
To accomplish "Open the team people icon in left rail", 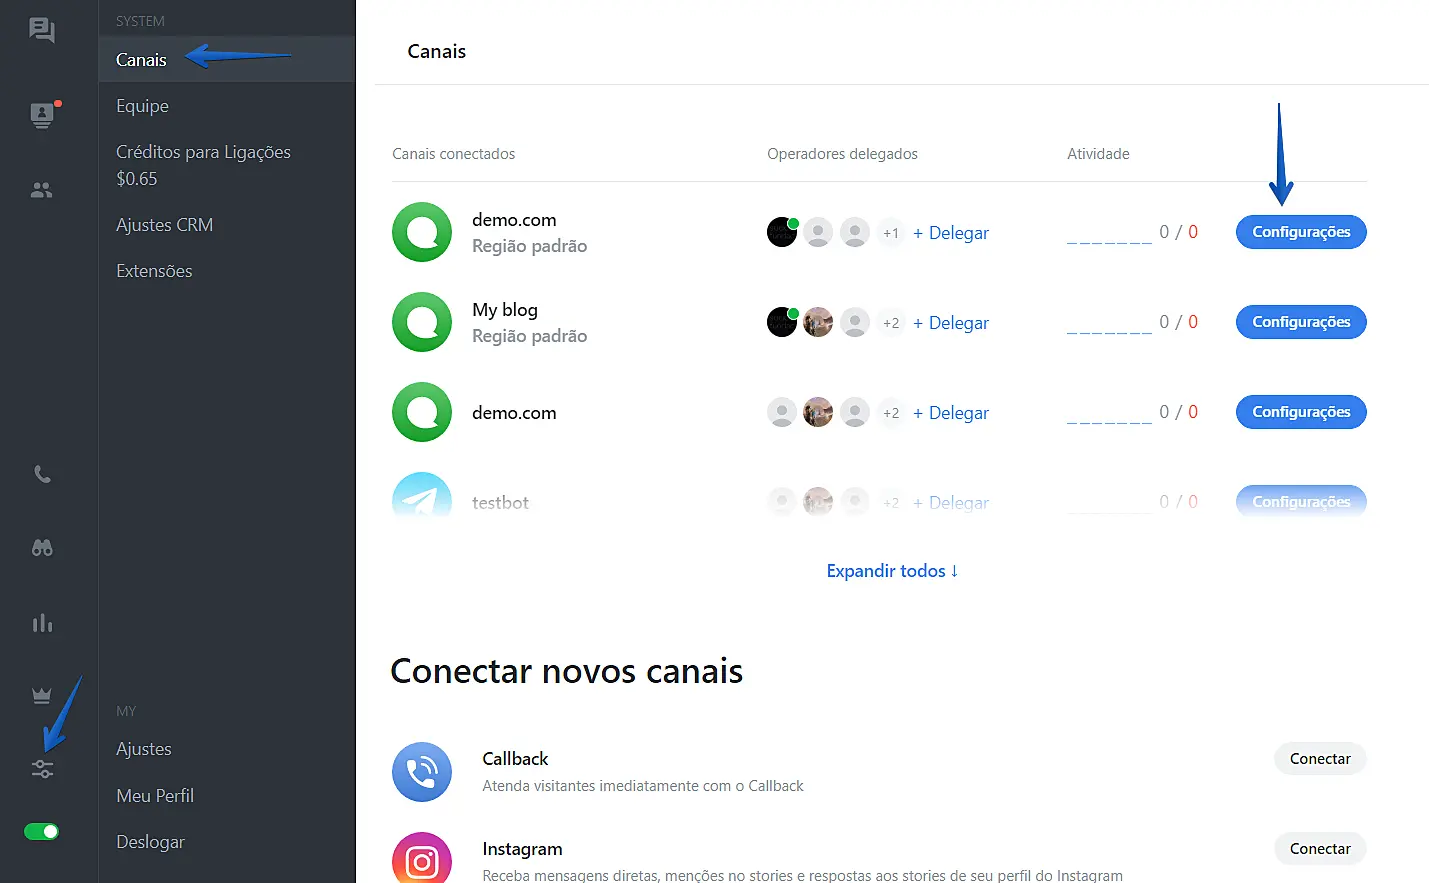I will tap(42, 190).
